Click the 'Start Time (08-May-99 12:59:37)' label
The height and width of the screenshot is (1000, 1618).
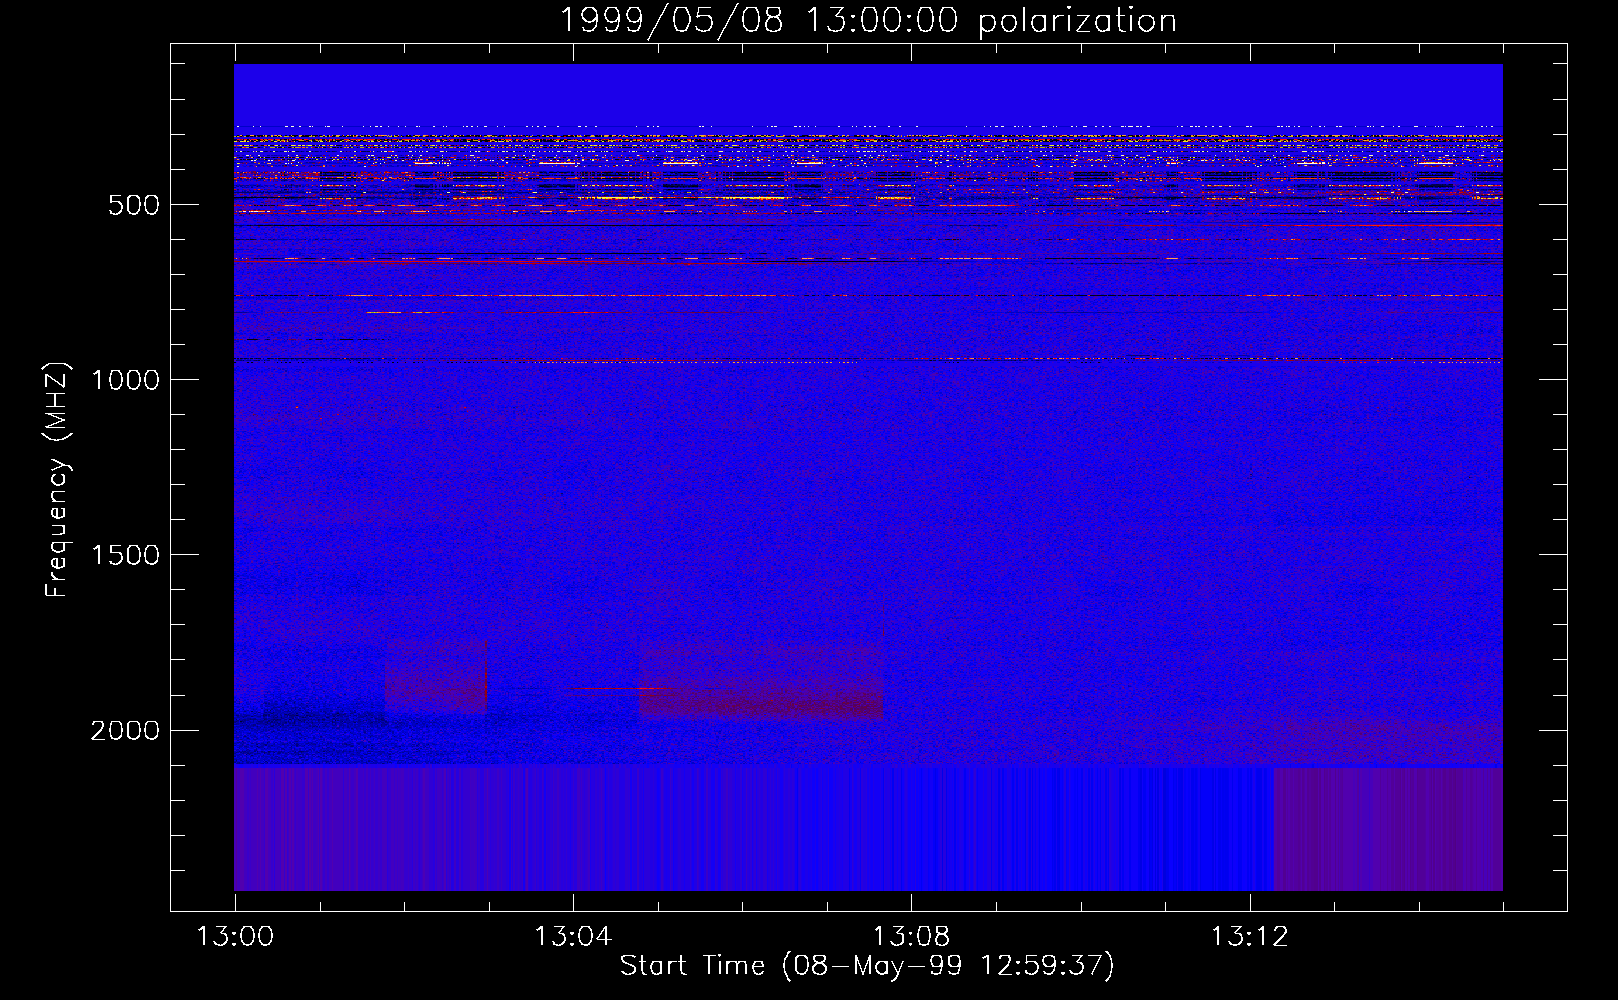click(867, 966)
